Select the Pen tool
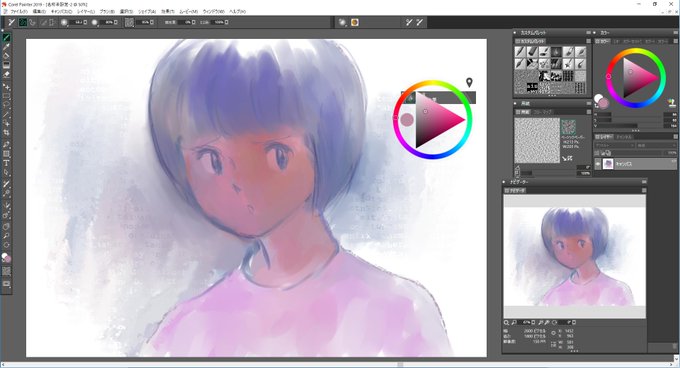 (x=6, y=144)
